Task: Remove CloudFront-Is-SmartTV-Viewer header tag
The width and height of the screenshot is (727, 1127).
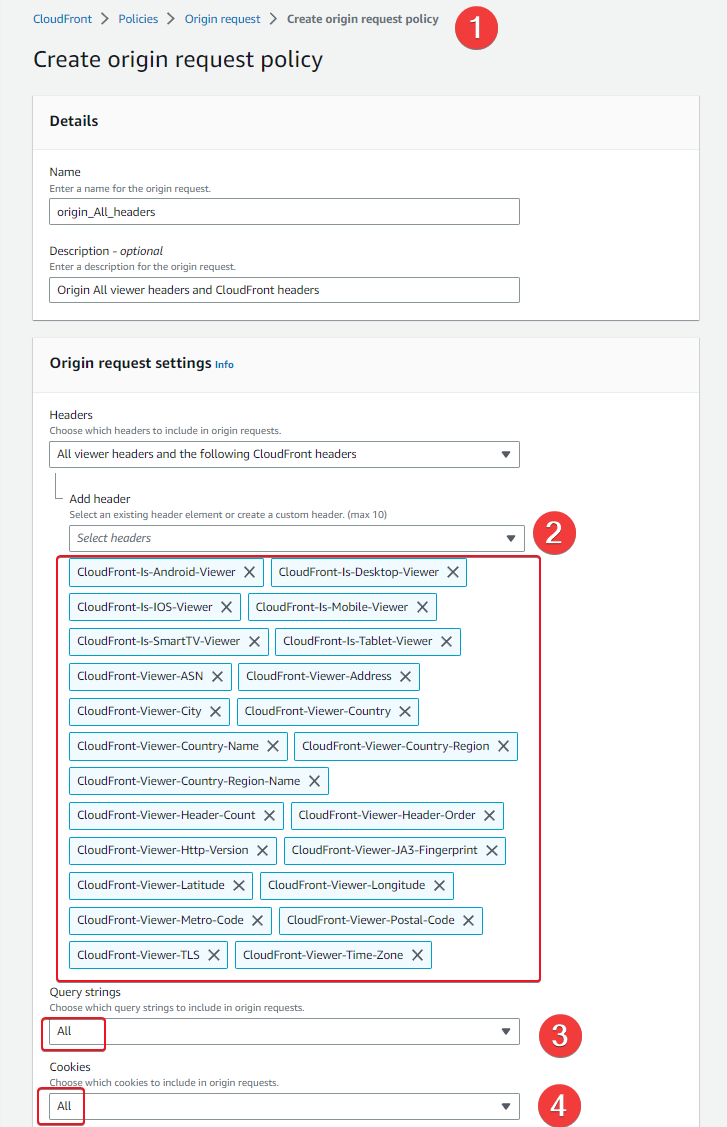Action: coord(255,641)
